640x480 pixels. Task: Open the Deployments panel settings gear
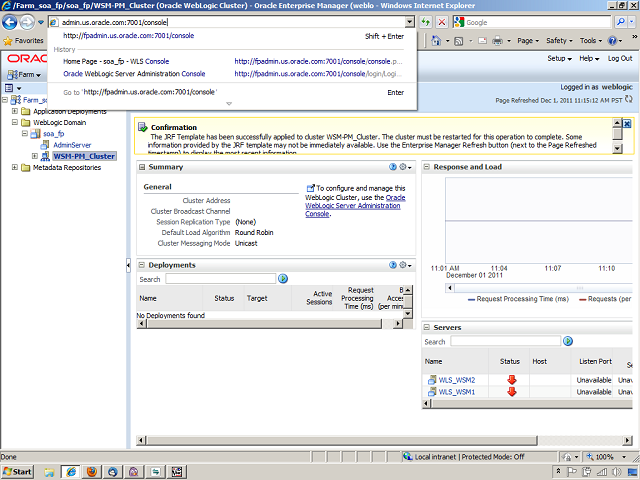click(x=403, y=265)
